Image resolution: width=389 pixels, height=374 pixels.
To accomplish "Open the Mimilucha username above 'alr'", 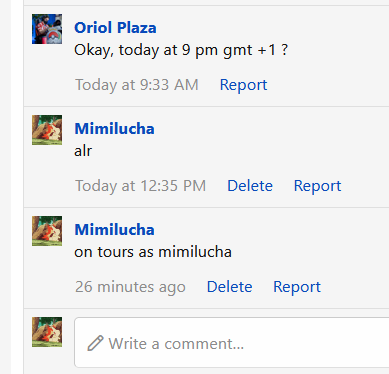I will (114, 129).
